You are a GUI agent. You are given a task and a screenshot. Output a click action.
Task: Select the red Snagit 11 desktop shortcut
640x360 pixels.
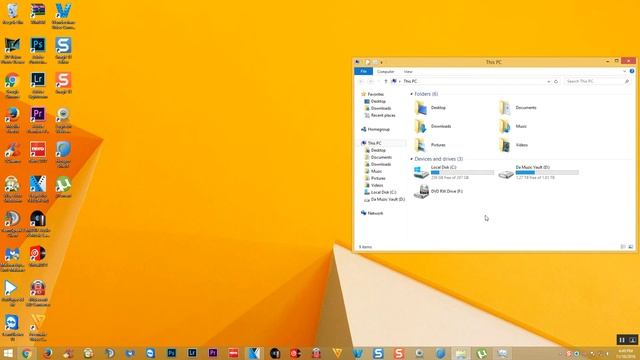point(63,83)
